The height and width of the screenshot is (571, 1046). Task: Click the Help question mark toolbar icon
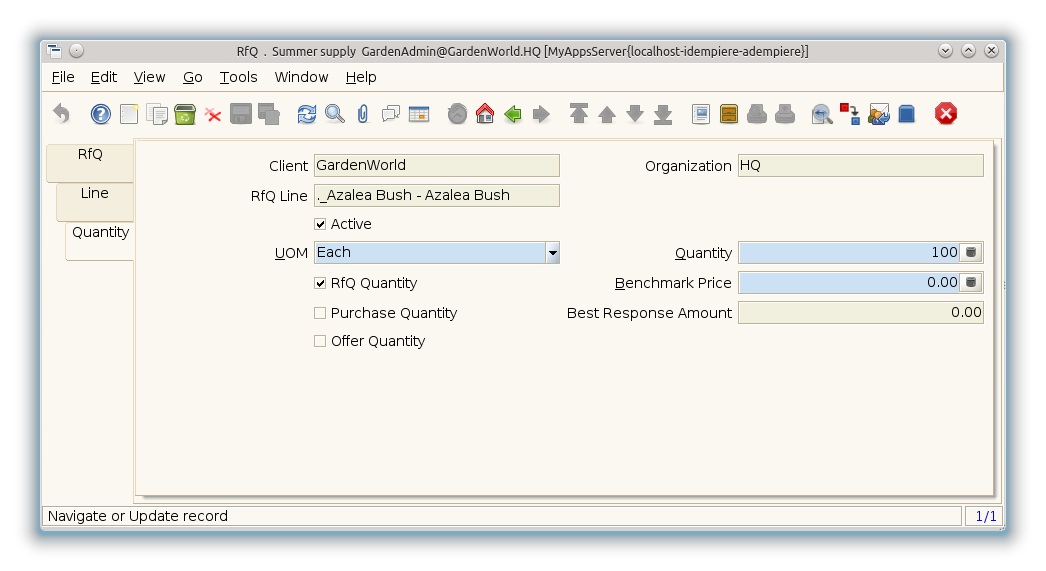pos(101,114)
